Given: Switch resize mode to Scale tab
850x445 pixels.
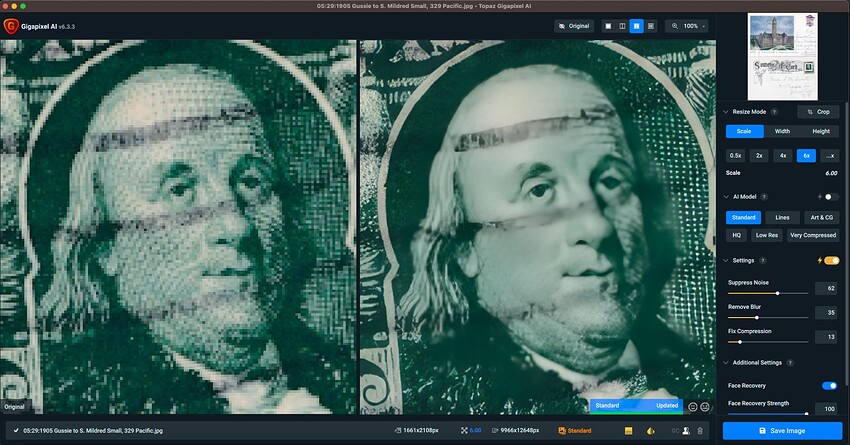Looking at the screenshot, I should click(744, 131).
